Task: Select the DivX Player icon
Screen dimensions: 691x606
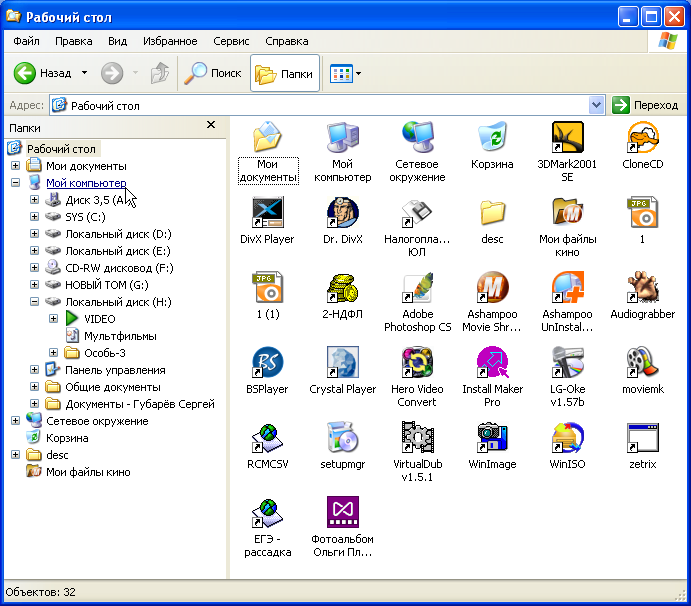Action: pyautogui.click(x=268, y=212)
